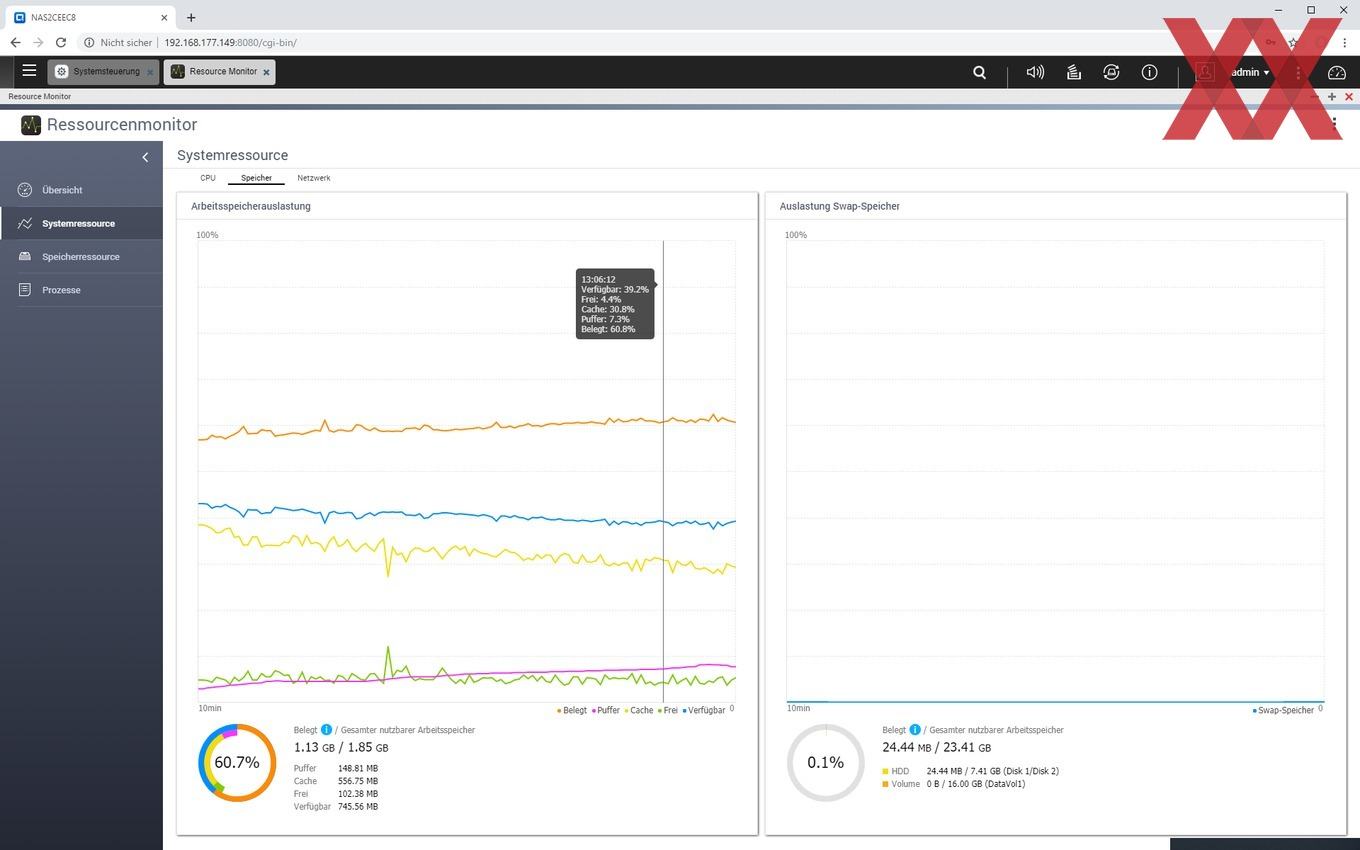This screenshot has height=850, width=1360.
Task: Open Übersicht in the sidebar
Action: (x=81, y=190)
